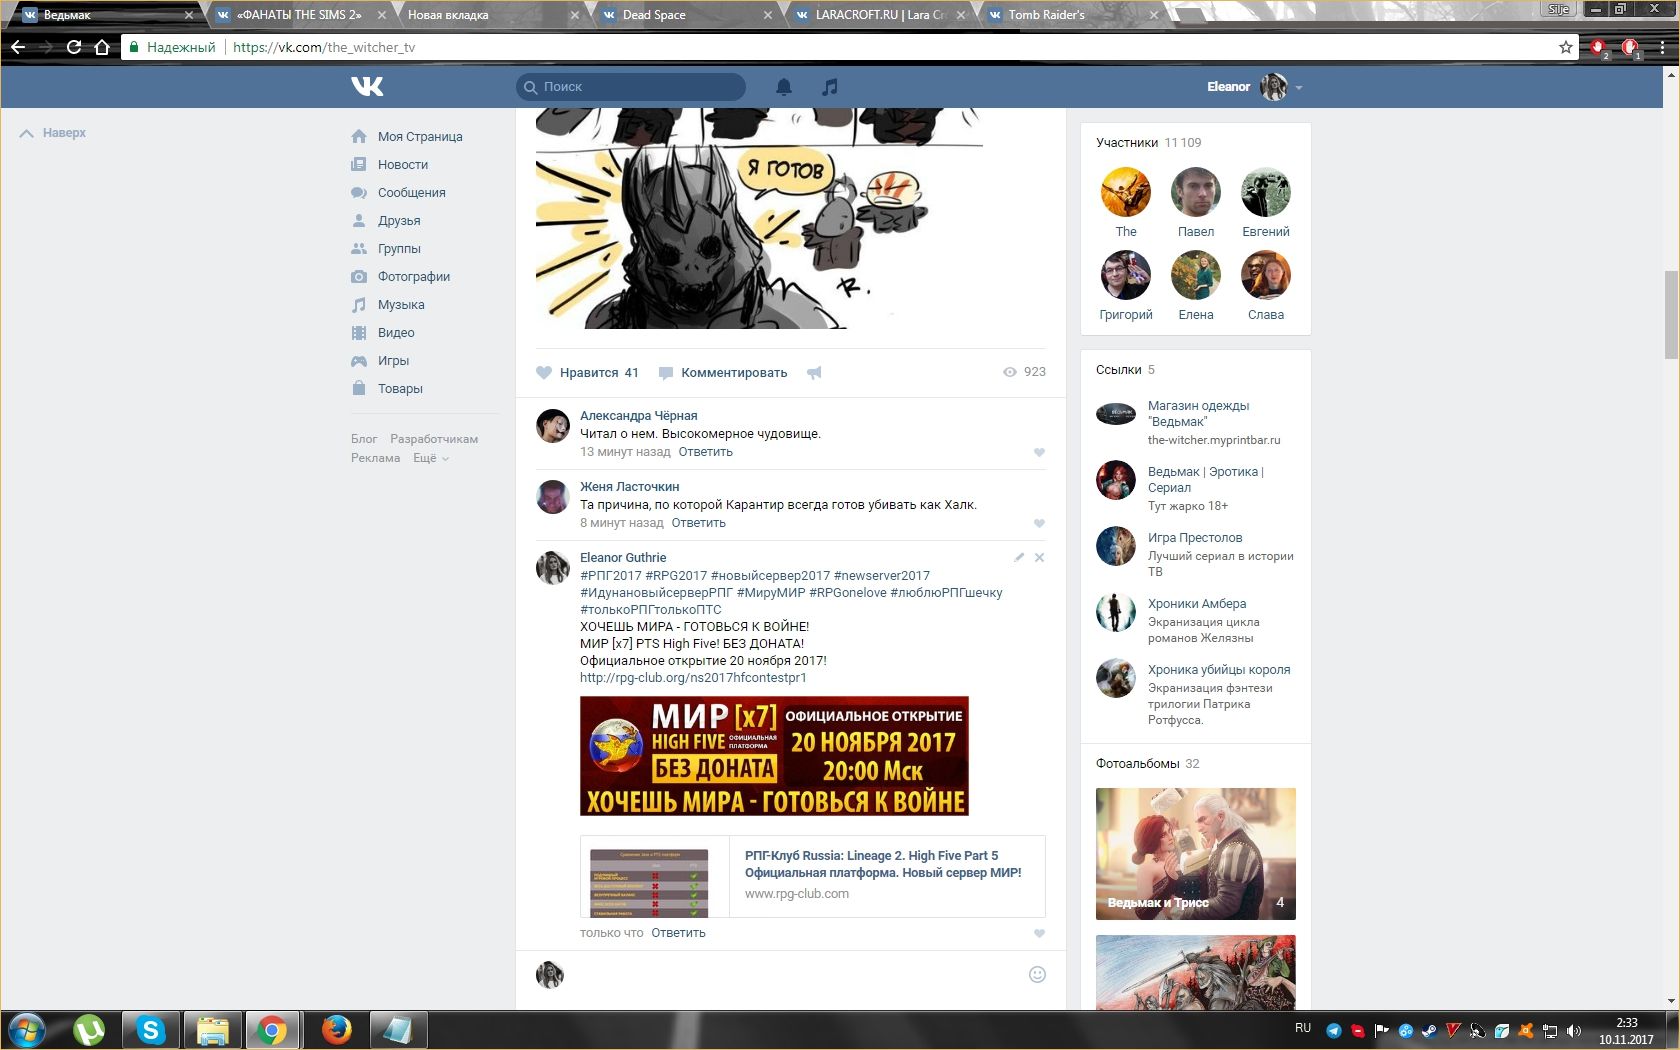Expand the Ещё footer menu

click(x=431, y=458)
